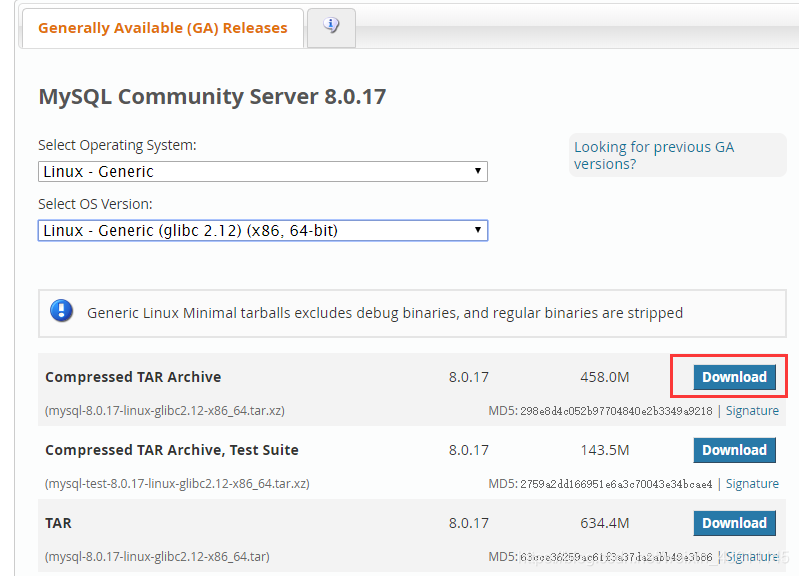
Task: Select the filename mysql-8.0.17-linux-glibc2.12-x86_64.tar
Action: click(157, 557)
